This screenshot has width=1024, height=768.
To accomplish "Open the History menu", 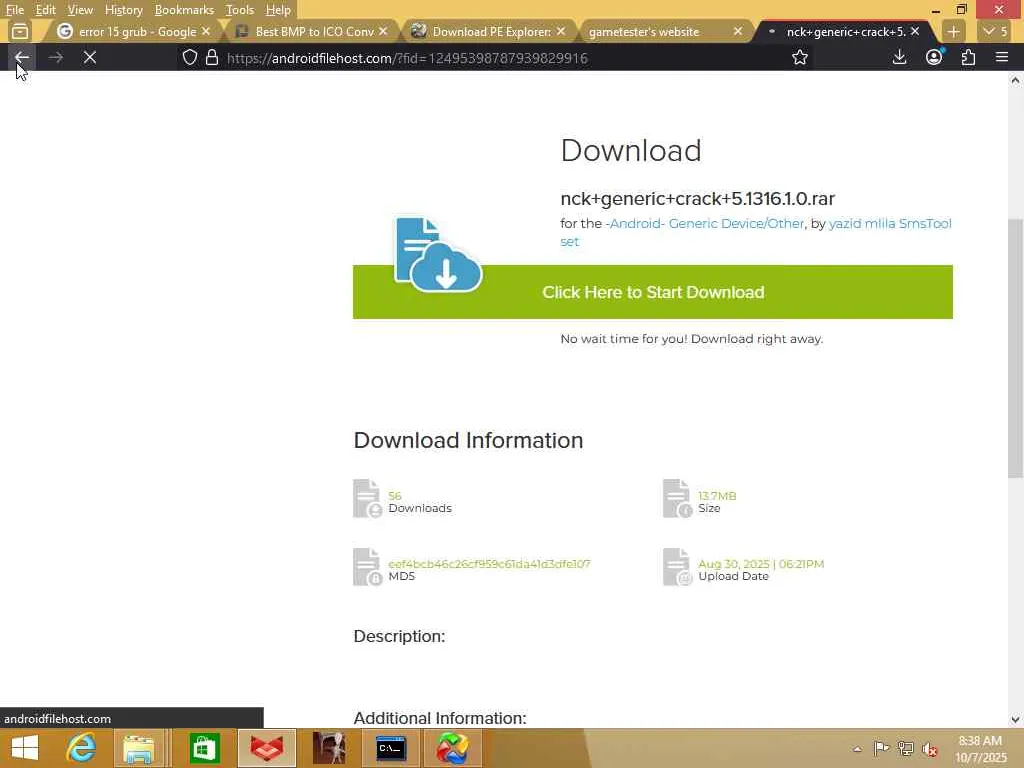I will pyautogui.click(x=123, y=10).
